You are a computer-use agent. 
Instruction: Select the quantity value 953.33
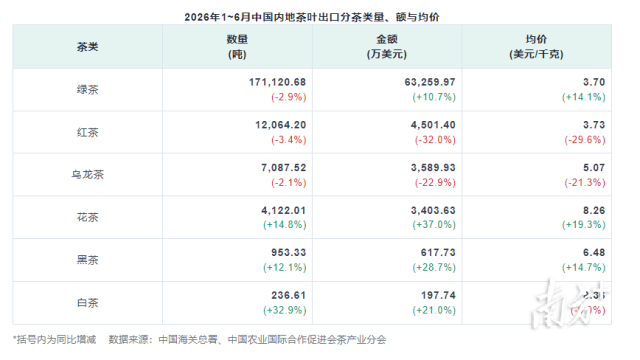(289, 253)
